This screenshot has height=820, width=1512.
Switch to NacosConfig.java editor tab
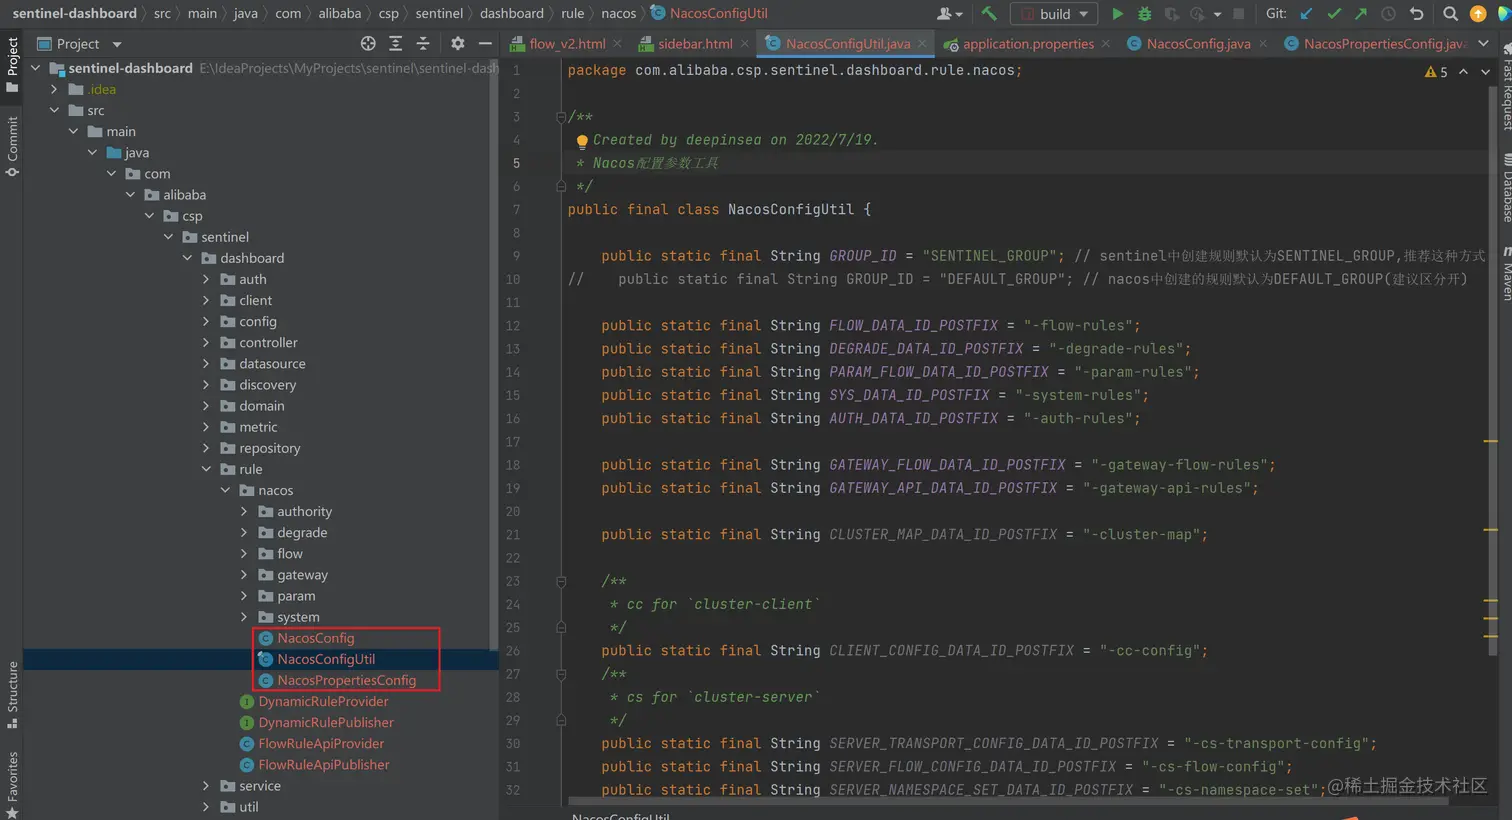[x=1198, y=43]
